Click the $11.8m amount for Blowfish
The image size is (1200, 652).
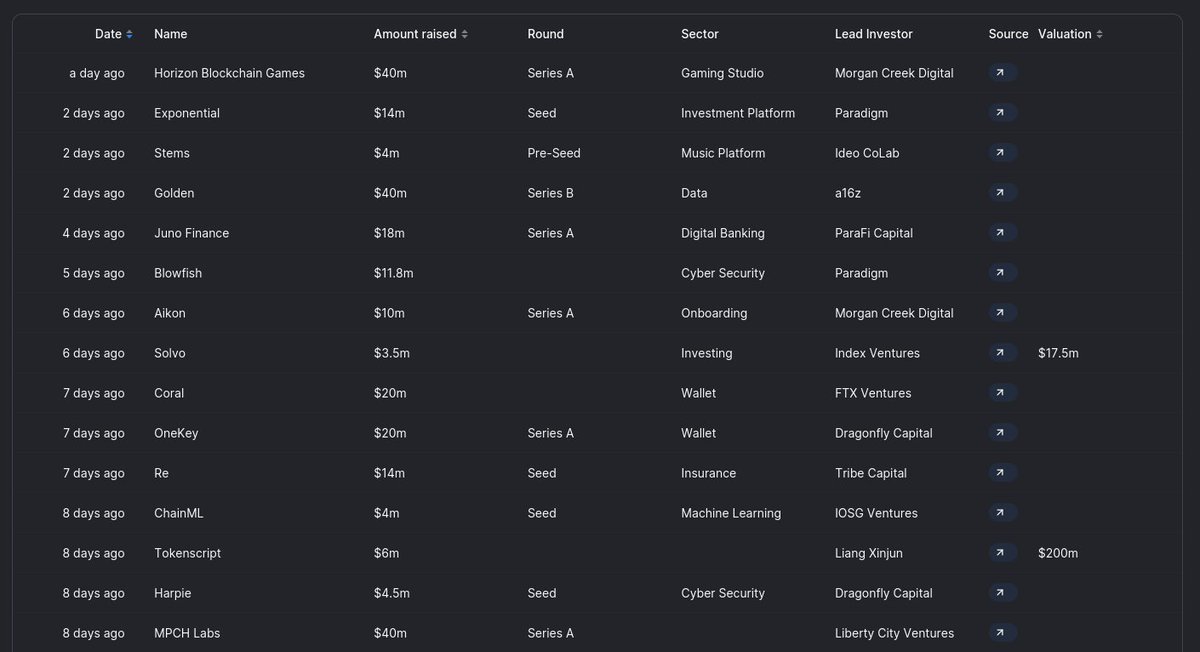point(394,273)
